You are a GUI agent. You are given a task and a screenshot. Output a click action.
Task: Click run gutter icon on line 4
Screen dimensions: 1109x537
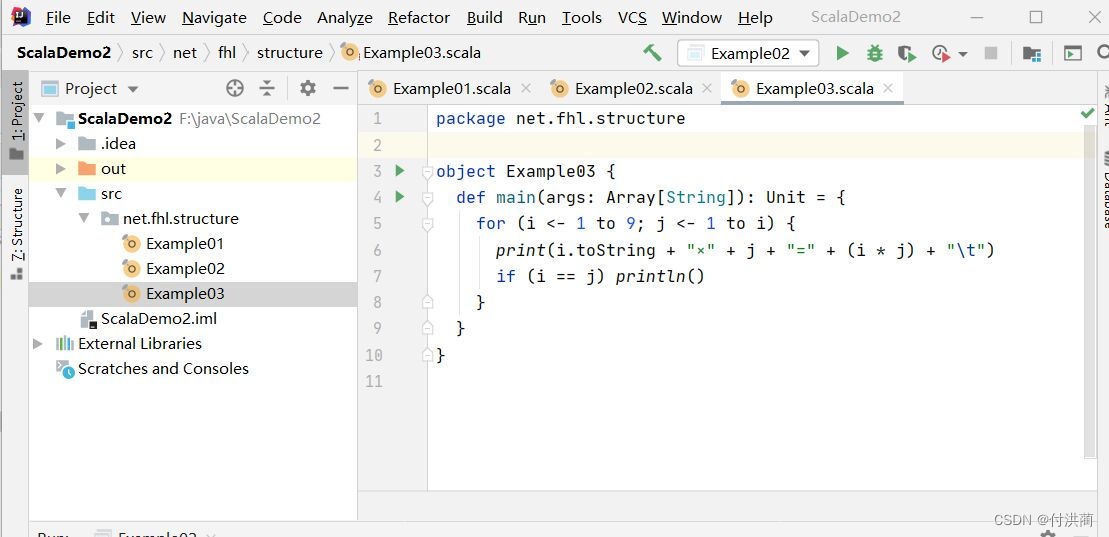400,197
